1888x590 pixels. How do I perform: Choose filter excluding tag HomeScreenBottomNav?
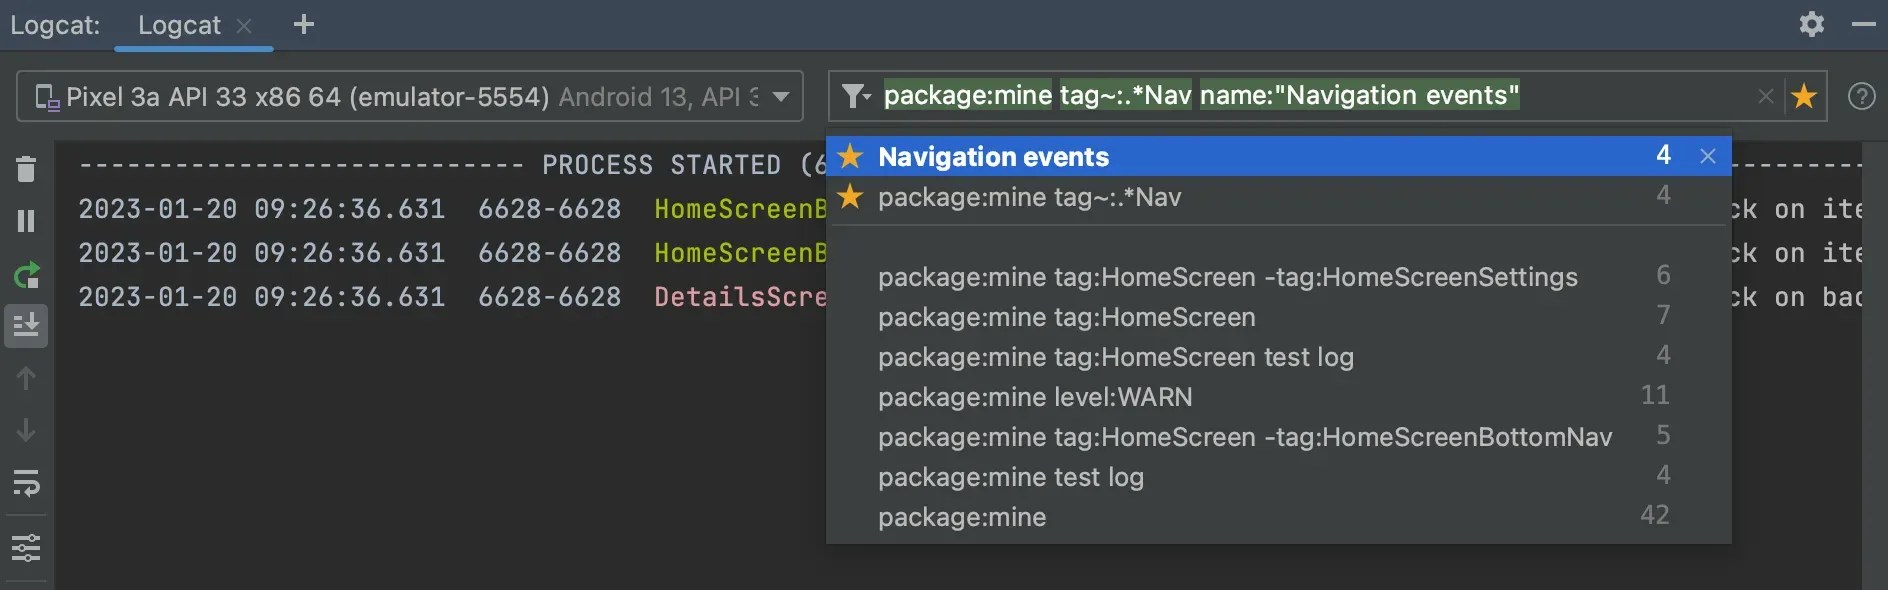(1279, 437)
